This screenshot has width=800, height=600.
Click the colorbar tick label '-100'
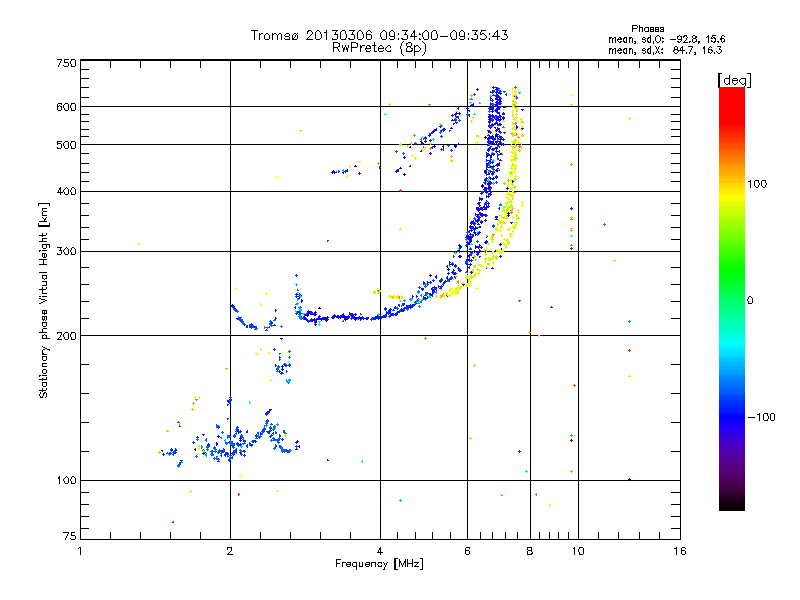761,417
